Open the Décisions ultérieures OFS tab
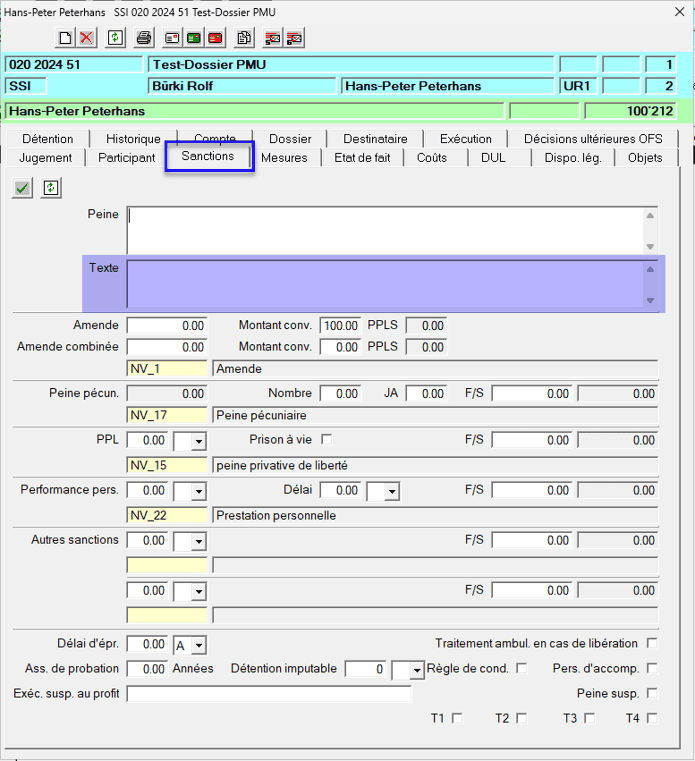 point(593,139)
